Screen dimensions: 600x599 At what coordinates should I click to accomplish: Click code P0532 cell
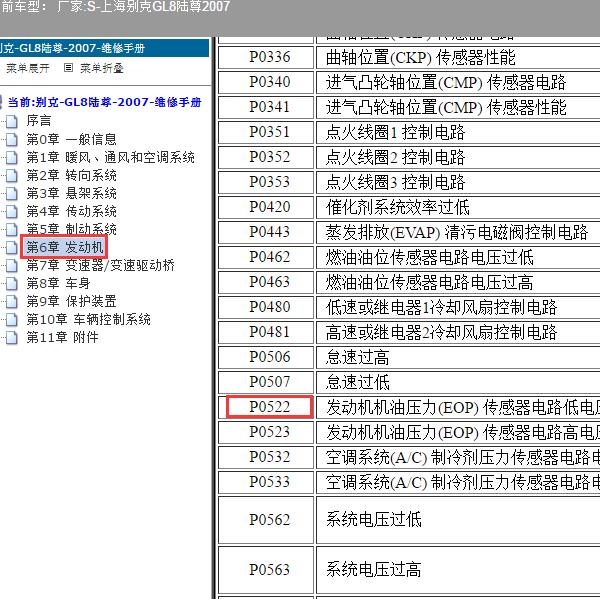point(266,457)
